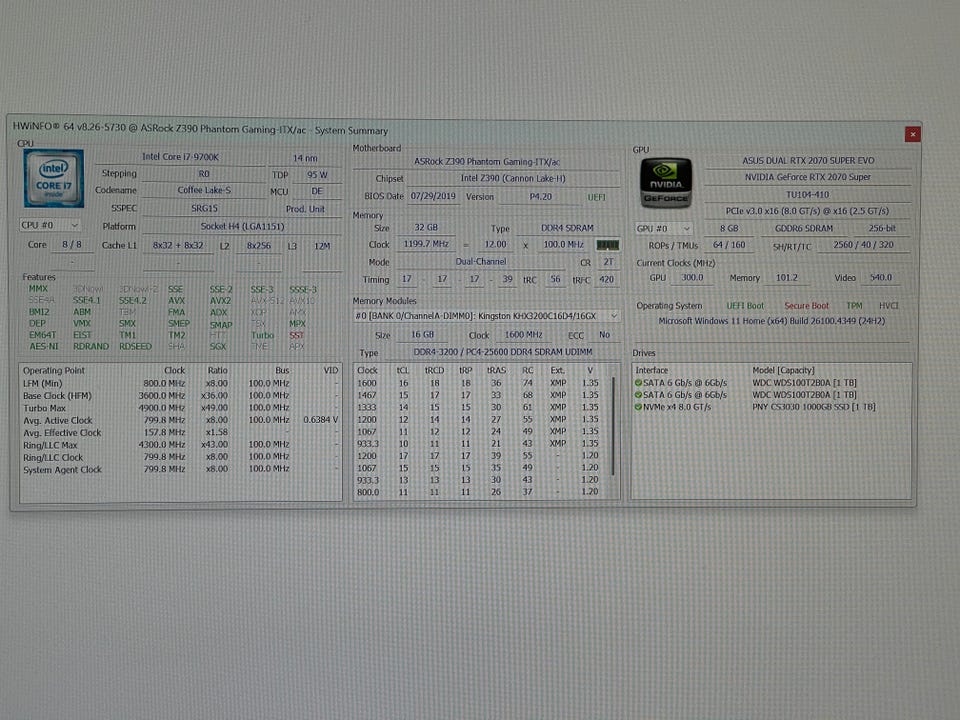Click the Microsoft Windows 11 Home build text
This screenshot has width=960, height=720.
pyautogui.click(x=771, y=321)
